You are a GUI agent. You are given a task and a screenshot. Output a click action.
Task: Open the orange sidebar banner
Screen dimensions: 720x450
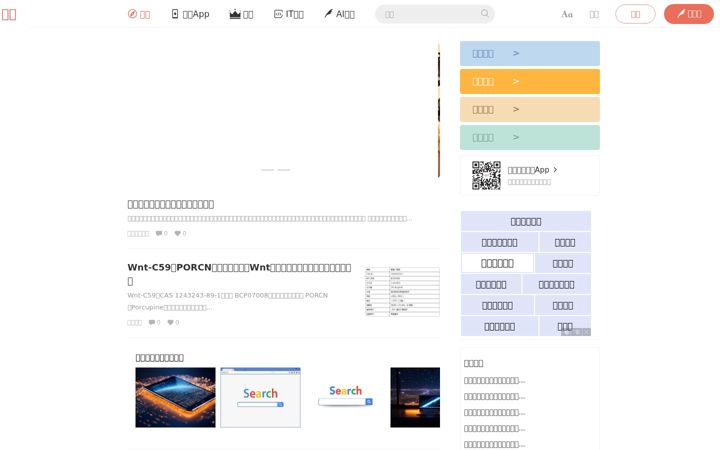pyautogui.click(x=530, y=81)
